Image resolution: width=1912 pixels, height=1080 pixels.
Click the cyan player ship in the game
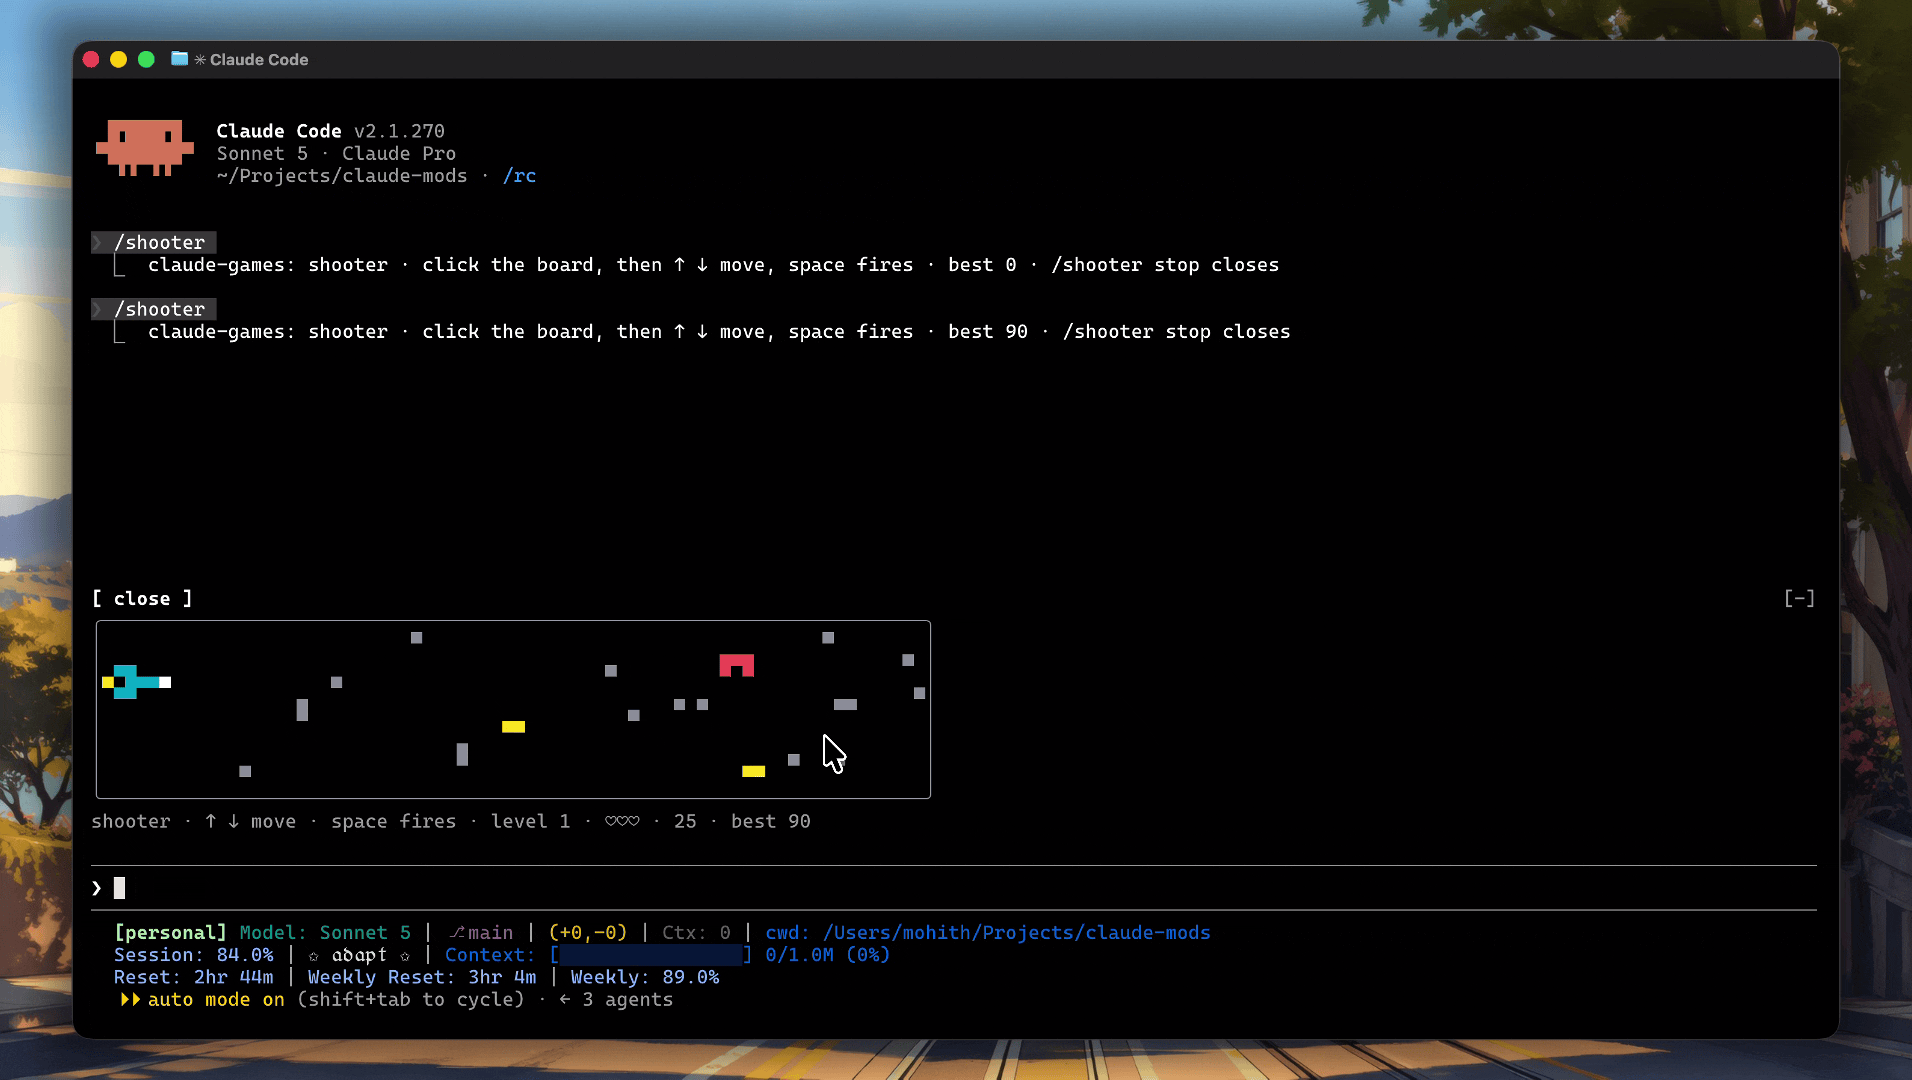pos(137,682)
